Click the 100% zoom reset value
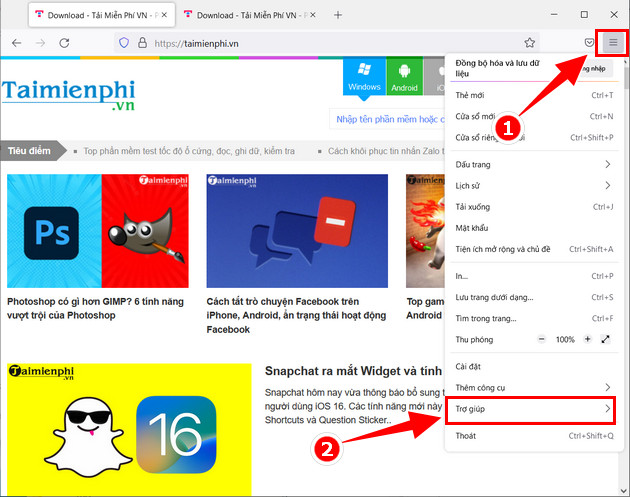Image resolution: width=630 pixels, height=497 pixels. coord(565,340)
